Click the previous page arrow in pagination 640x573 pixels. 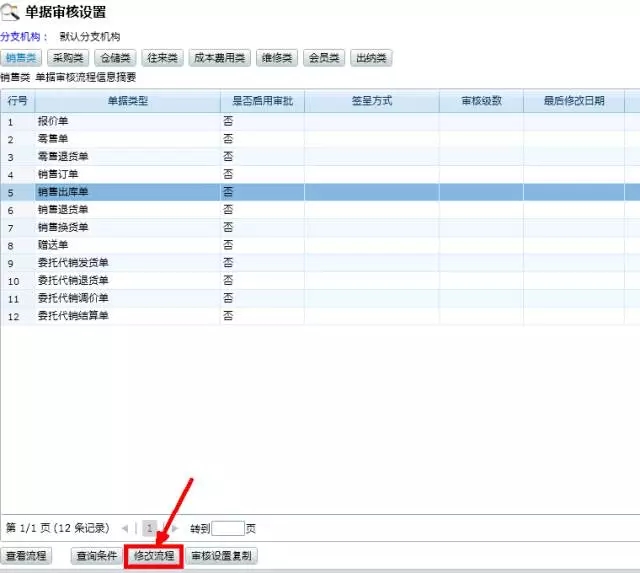(x=125, y=528)
